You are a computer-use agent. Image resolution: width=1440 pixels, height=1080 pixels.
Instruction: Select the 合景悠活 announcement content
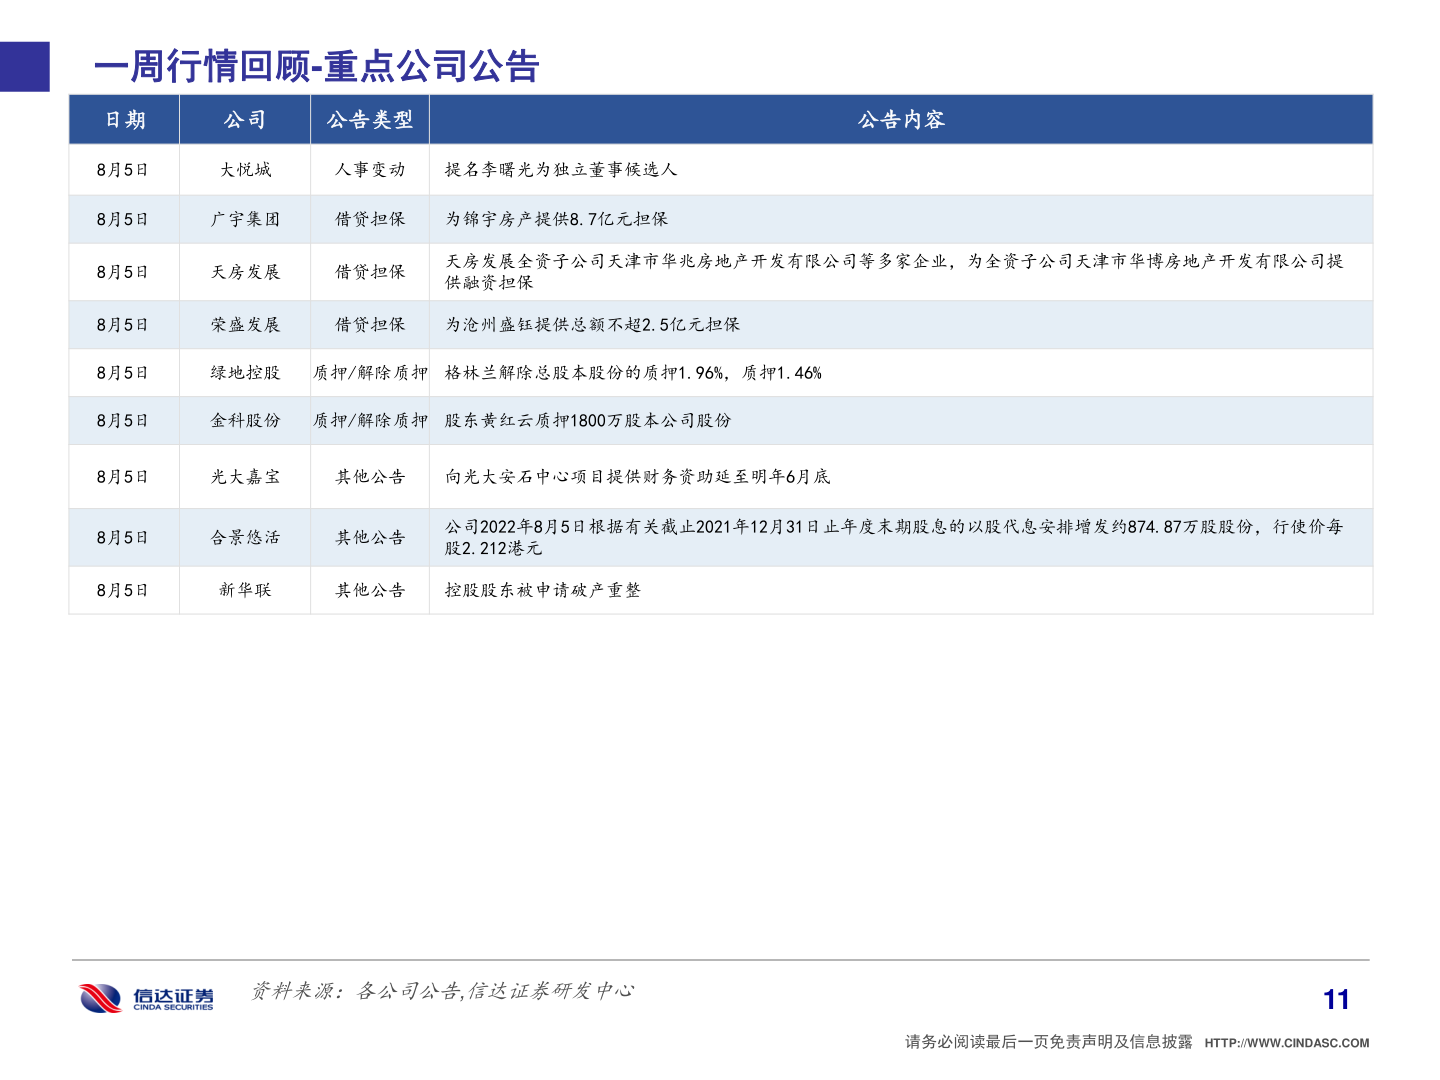tap(895, 537)
